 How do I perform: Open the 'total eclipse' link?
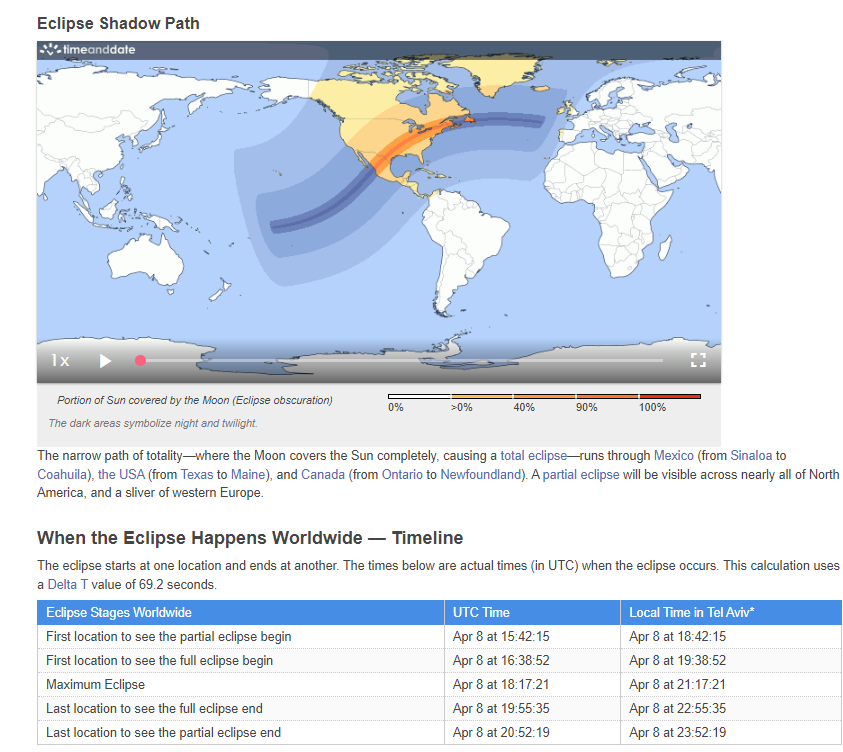pyautogui.click(x=533, y=456)
